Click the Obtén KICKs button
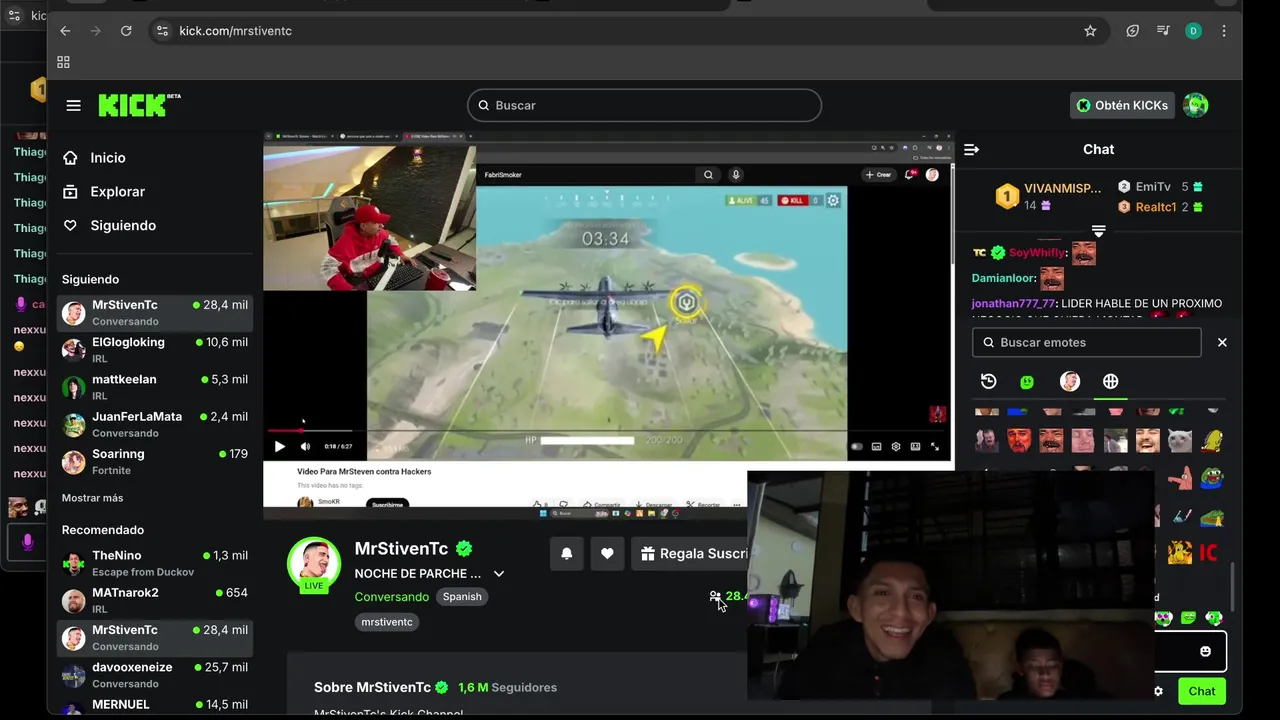 coord(1123,105)
